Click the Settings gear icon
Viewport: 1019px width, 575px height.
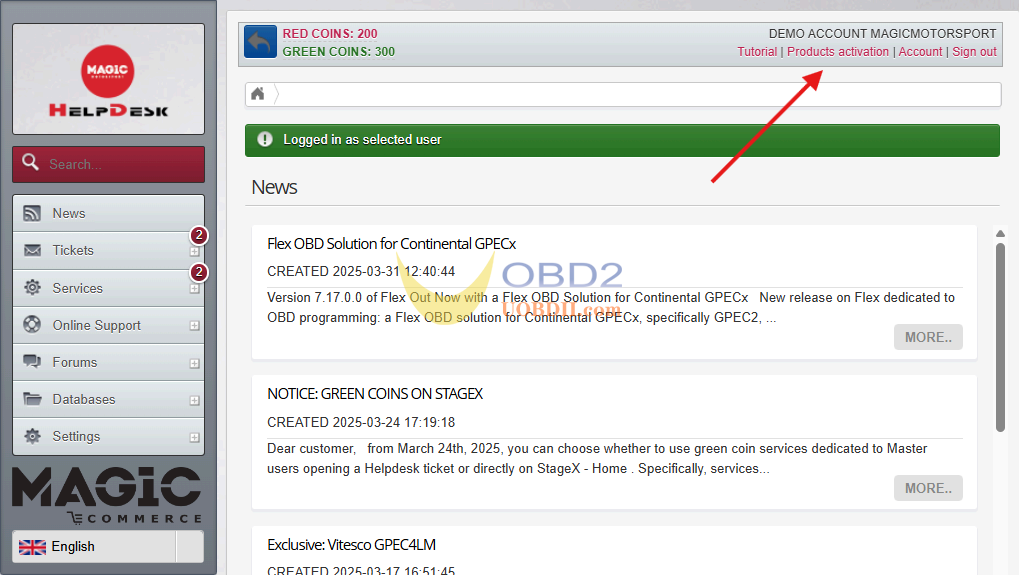point(32,436)
